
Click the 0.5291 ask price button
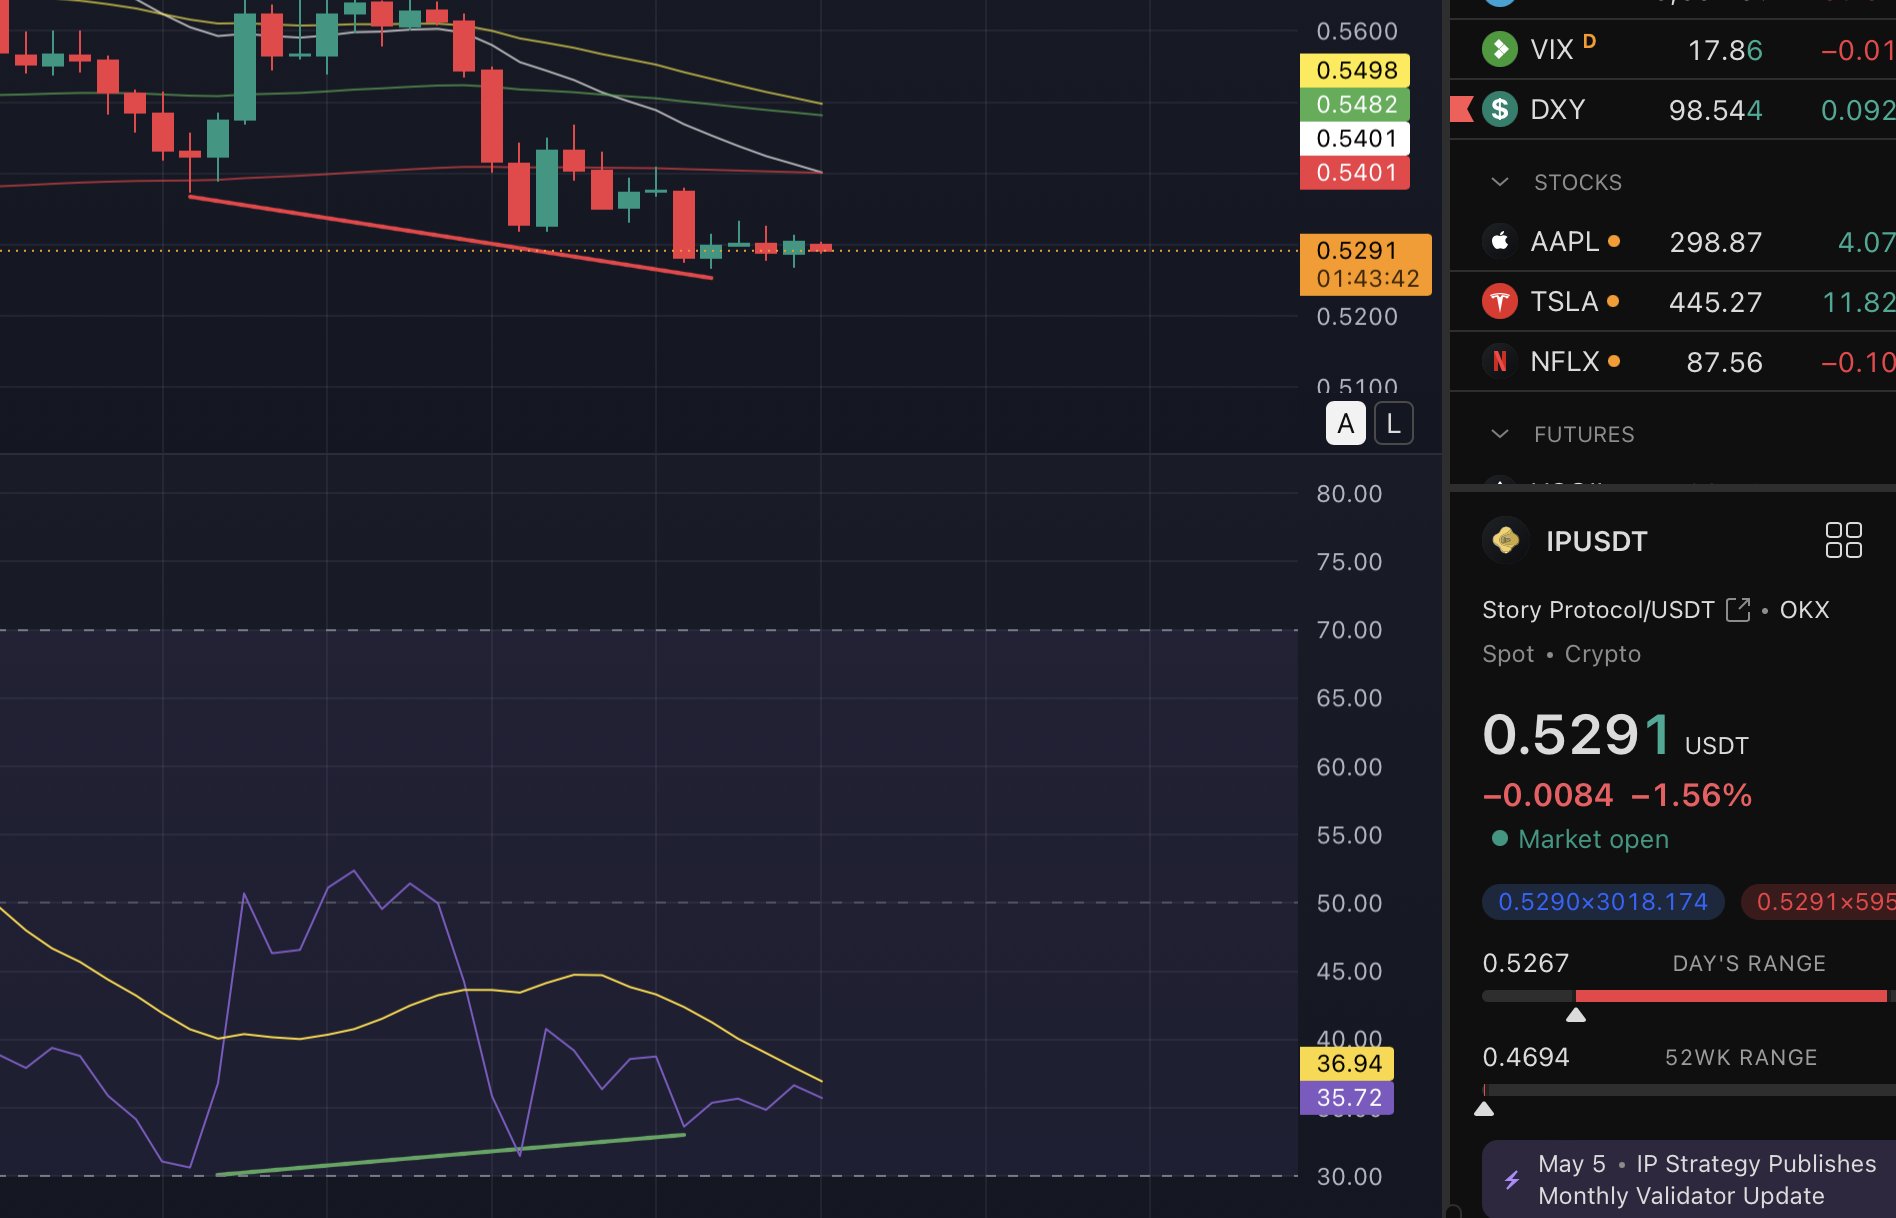pos(1818,902)
